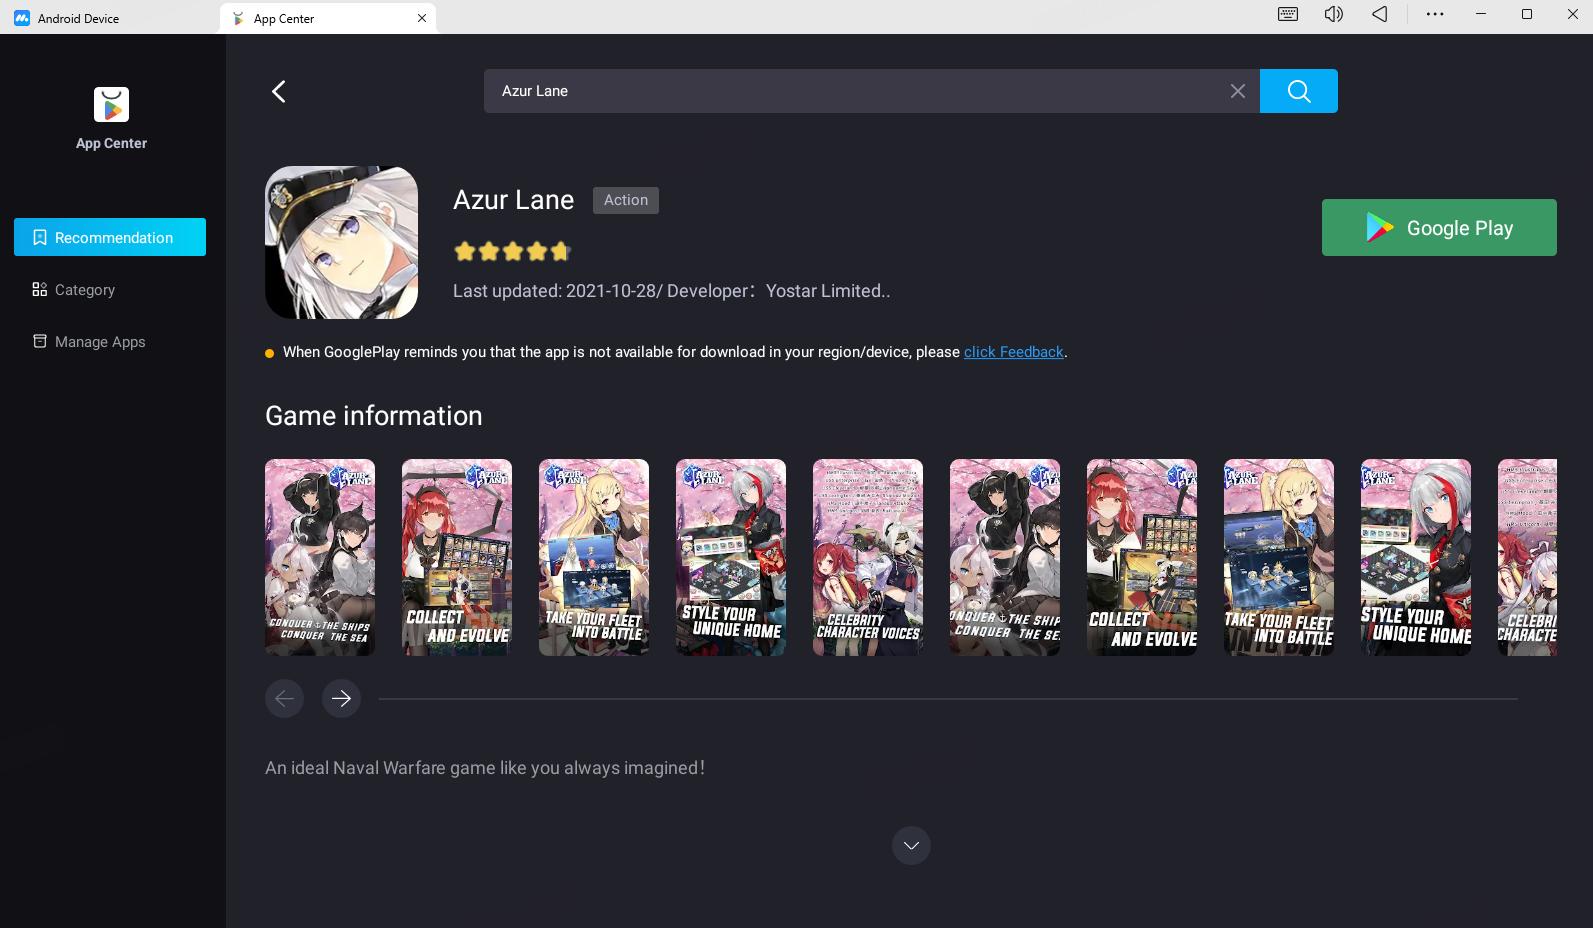
Task: Open the keyboard mapping icon in title bar
Action: click(1288, 14)
